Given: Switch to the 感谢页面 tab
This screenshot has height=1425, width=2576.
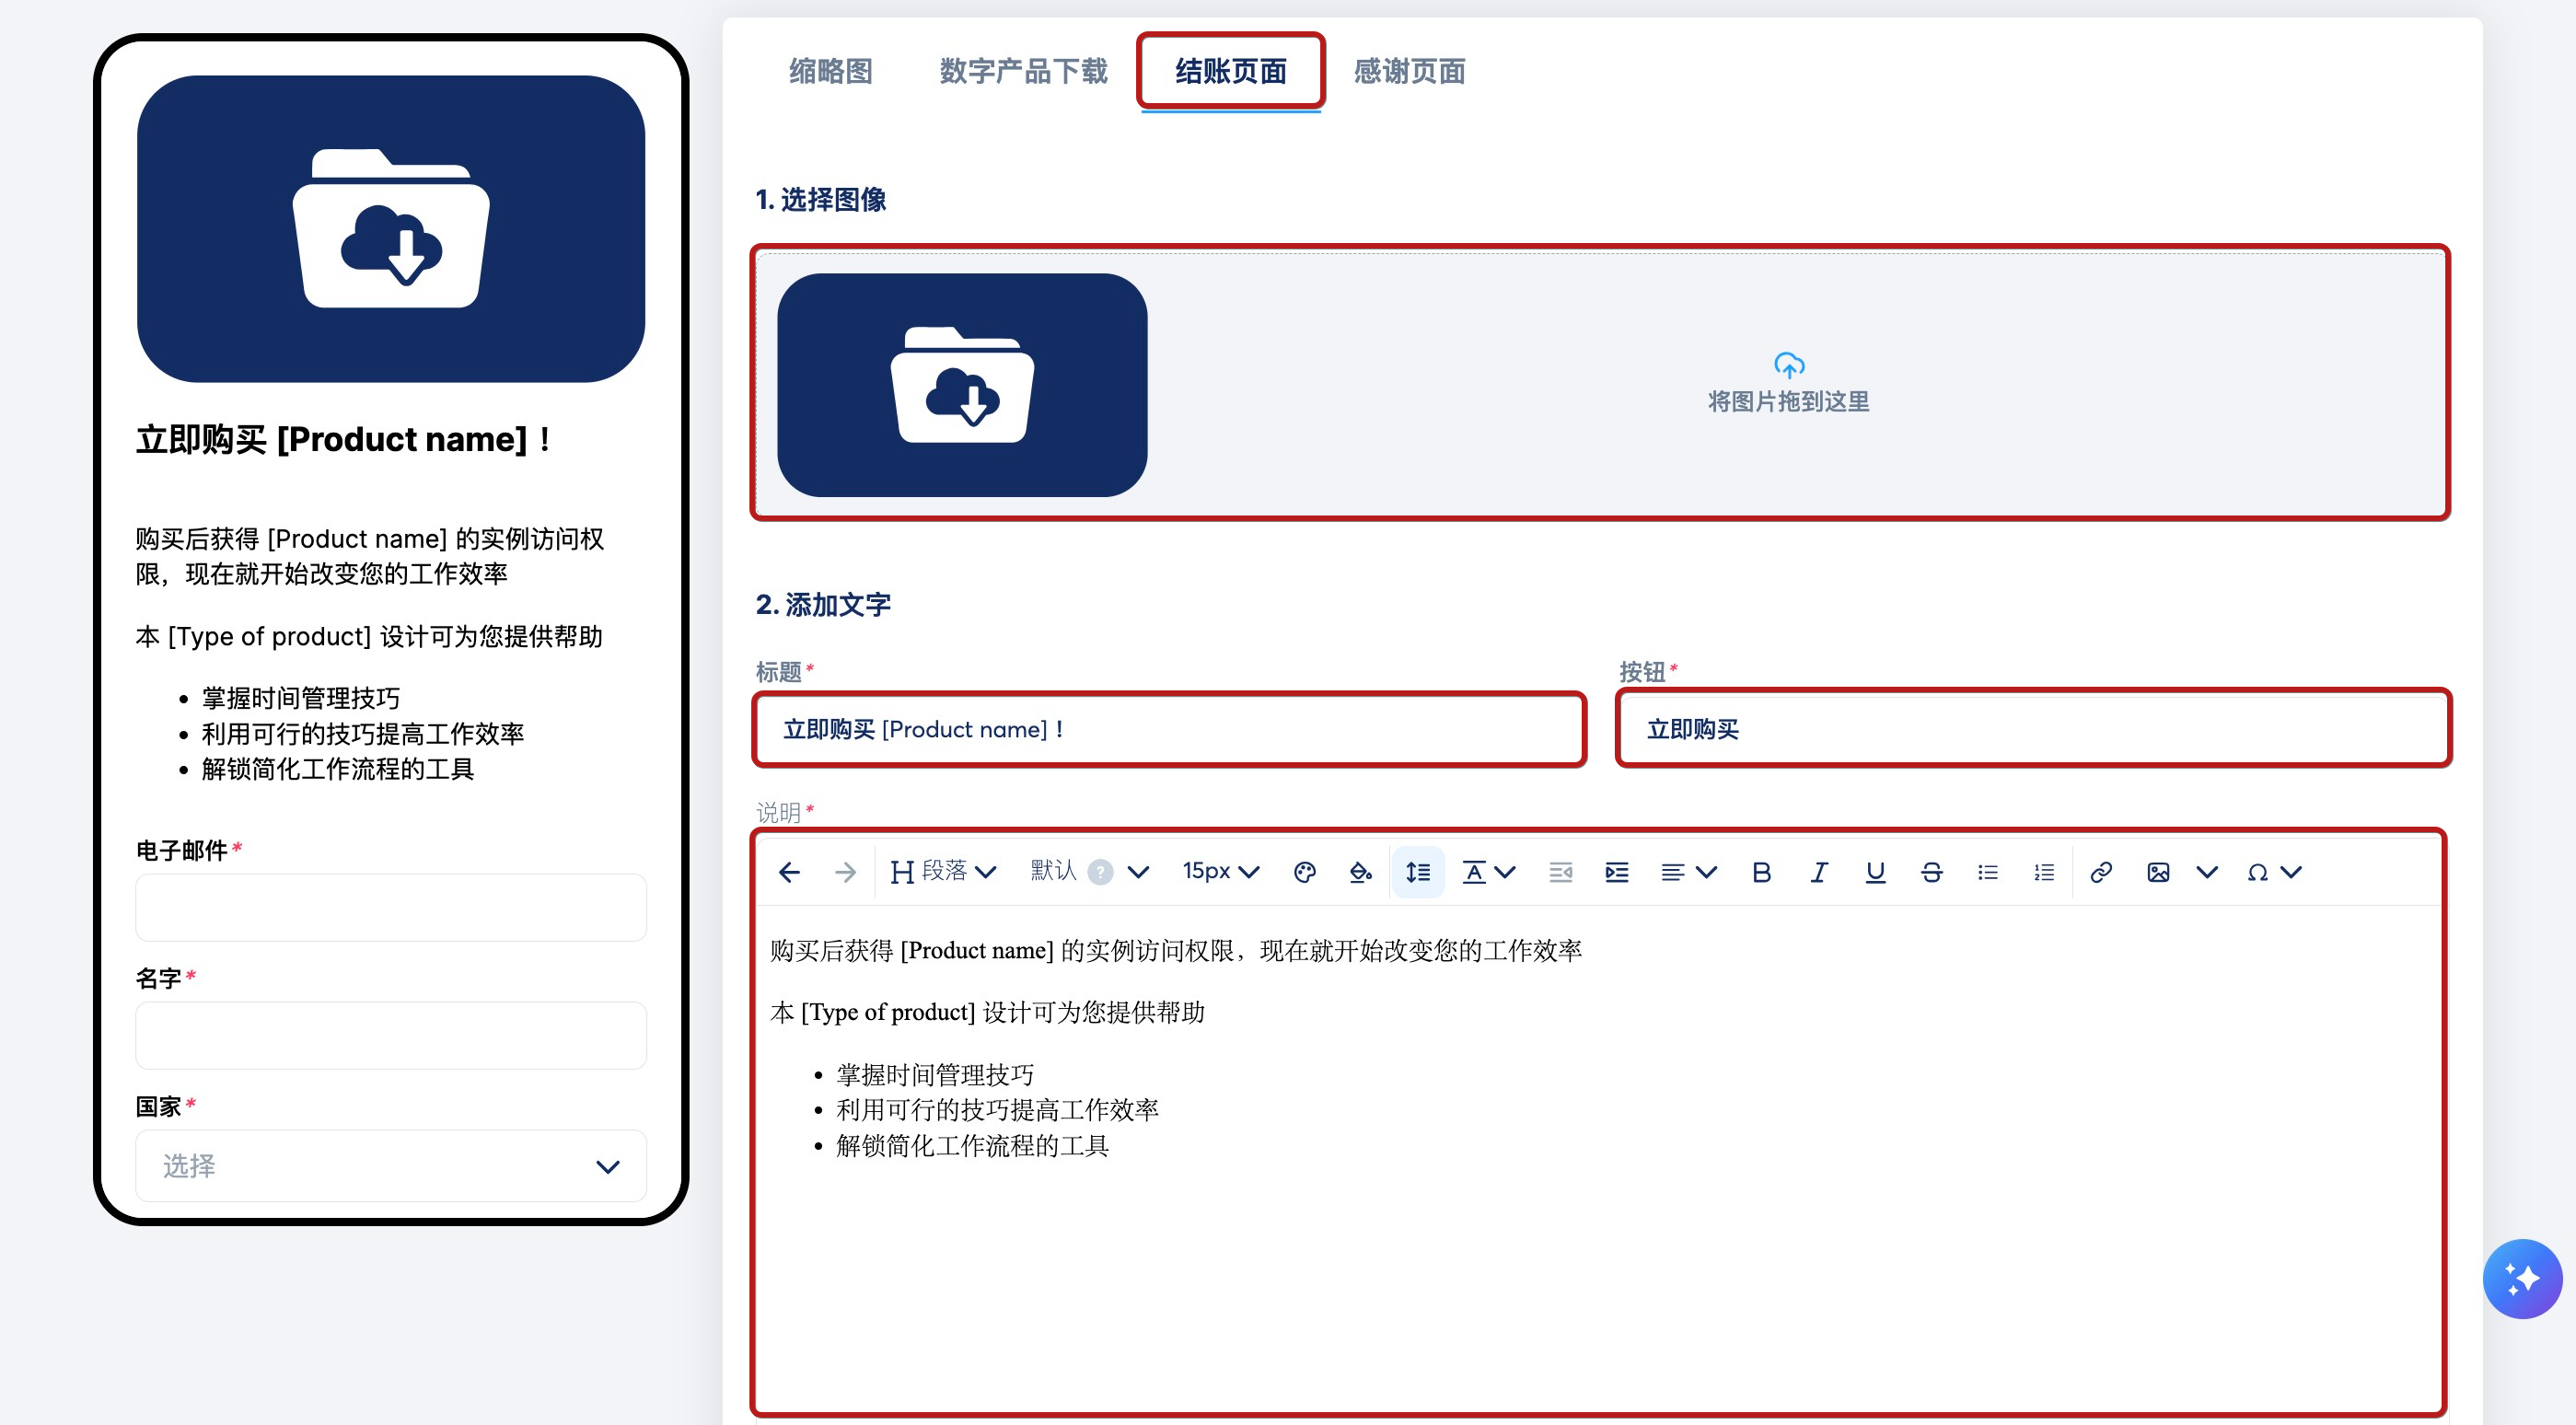Looking at the screenshot, I should tap(1409, 71).
